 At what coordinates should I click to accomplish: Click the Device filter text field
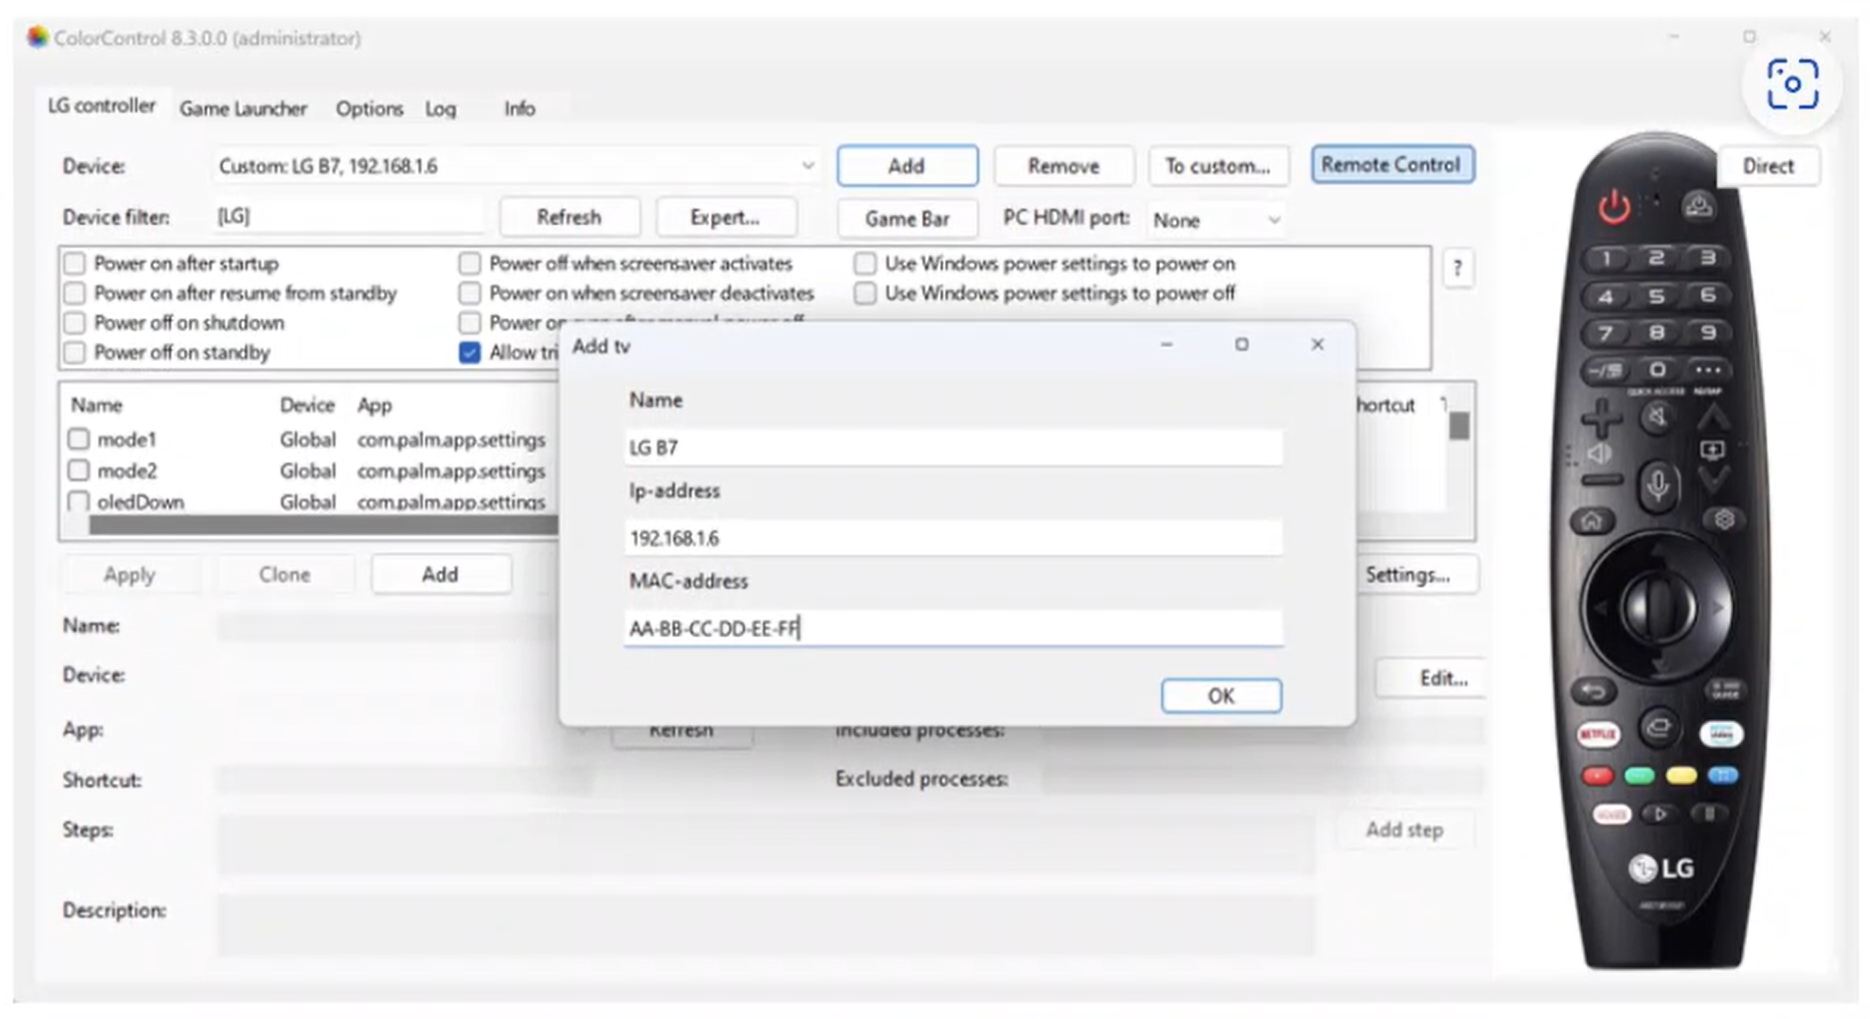(x=348, y=216)
